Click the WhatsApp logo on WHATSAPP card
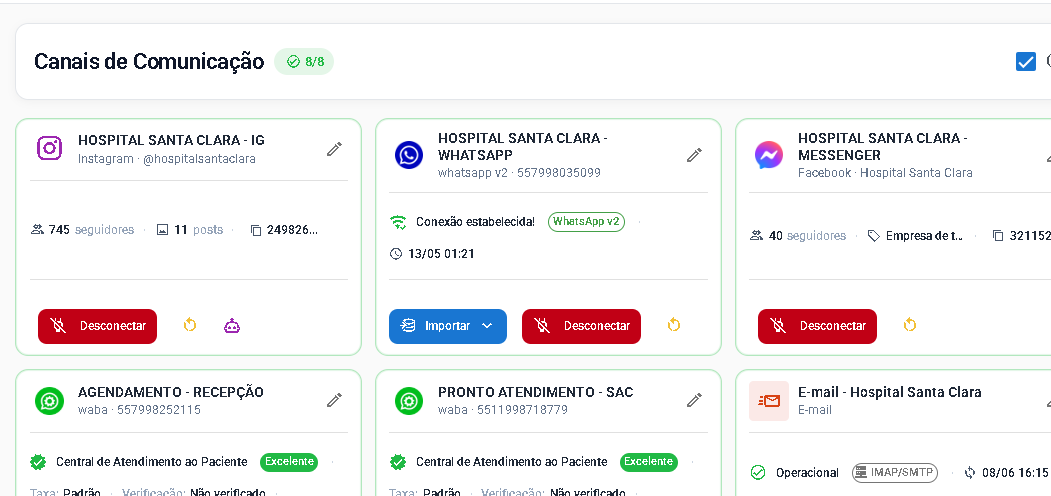The image size is (1051, 496). 409,155
